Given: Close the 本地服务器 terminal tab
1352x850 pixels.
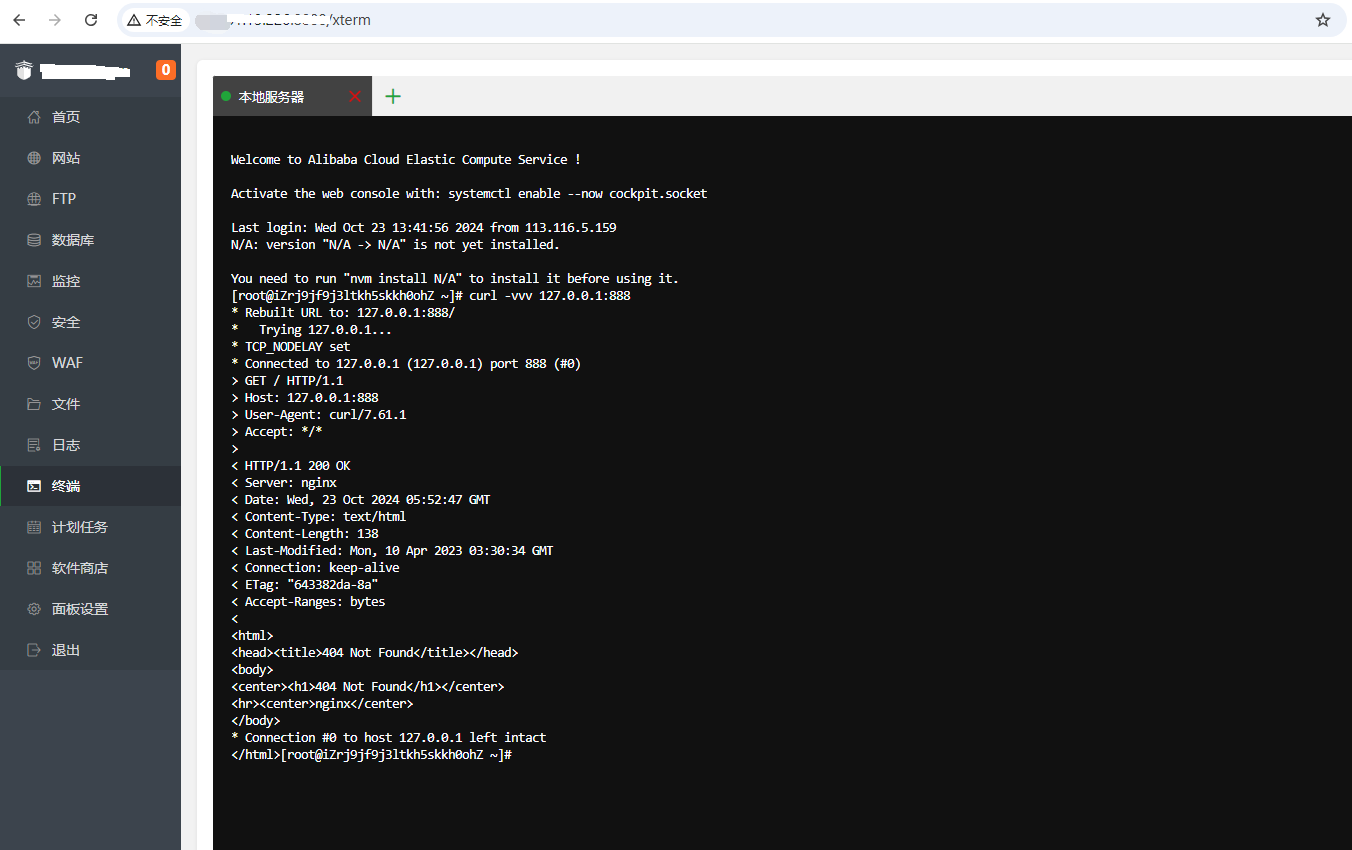Looking at the screenshot, I should (355, 97).
